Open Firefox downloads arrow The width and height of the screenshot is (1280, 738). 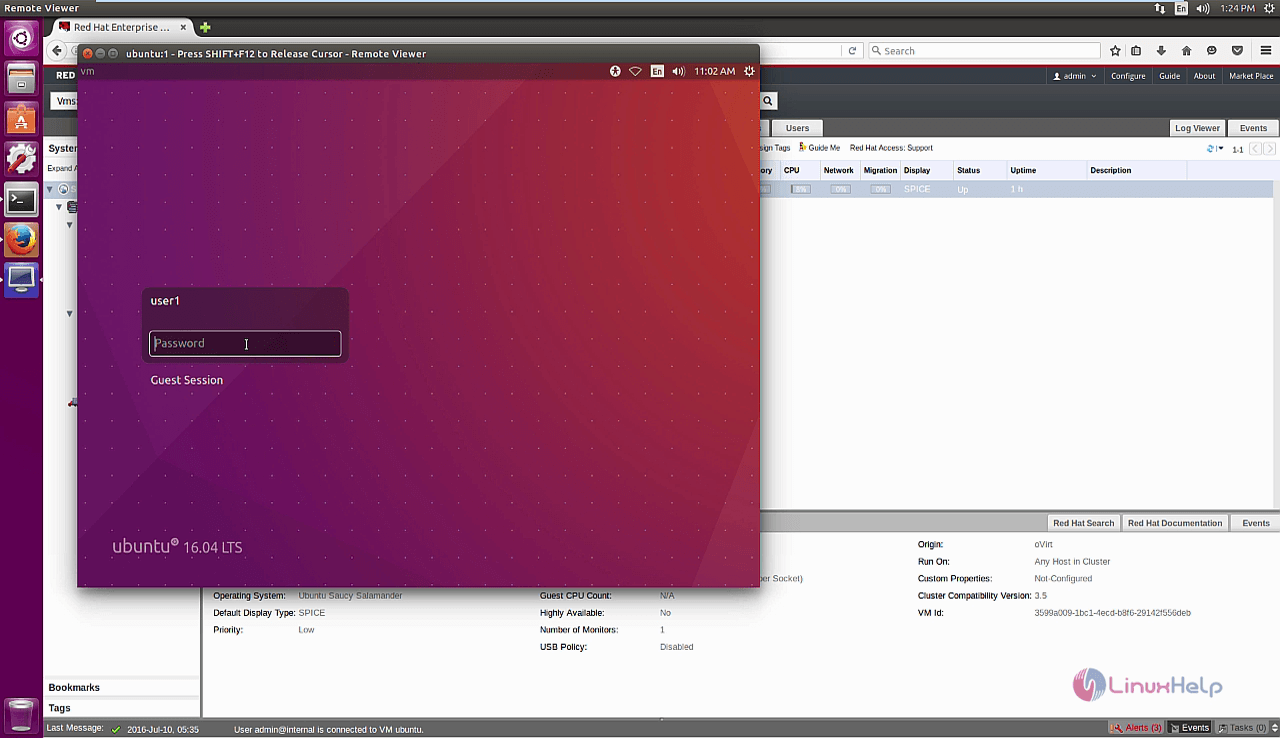1161,51
